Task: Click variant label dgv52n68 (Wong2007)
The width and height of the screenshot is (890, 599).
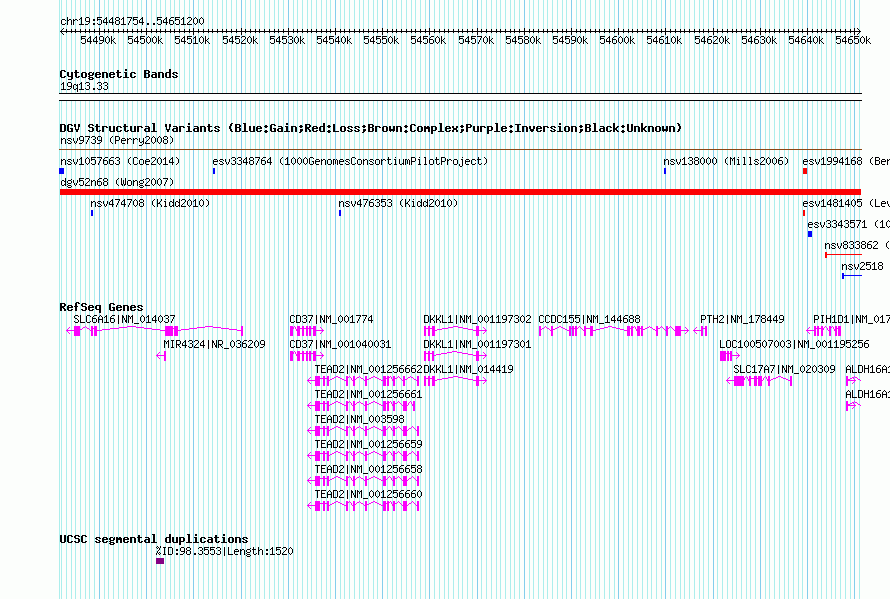Action: point(117,182)
